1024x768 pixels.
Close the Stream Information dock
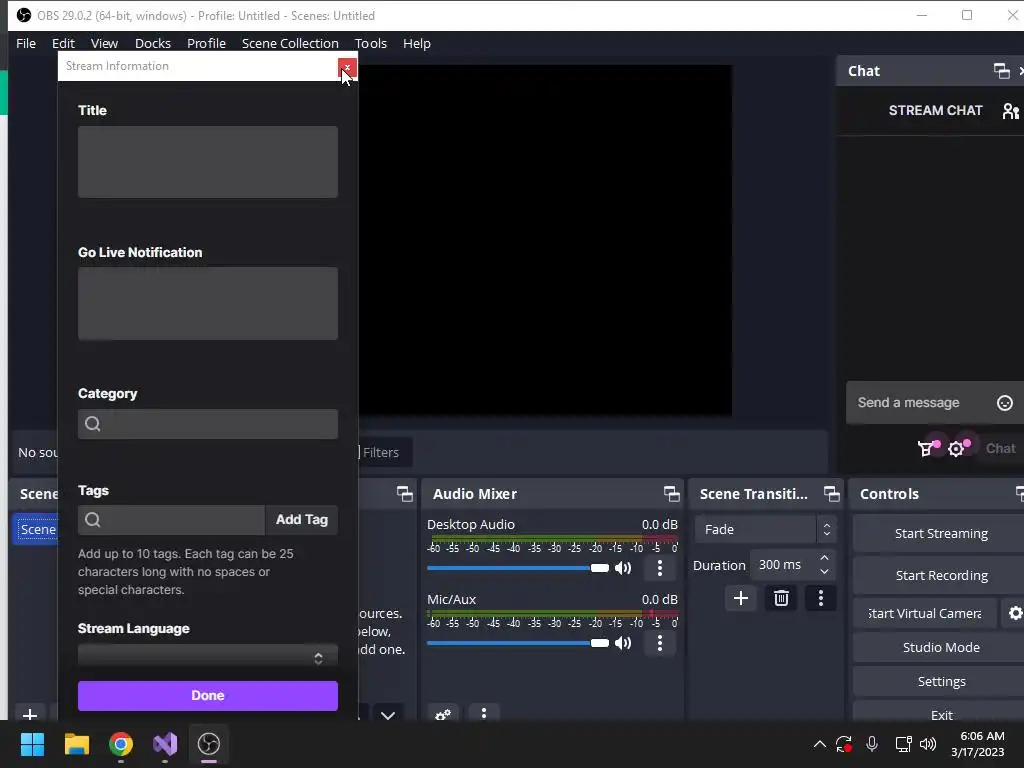(347, 67)
